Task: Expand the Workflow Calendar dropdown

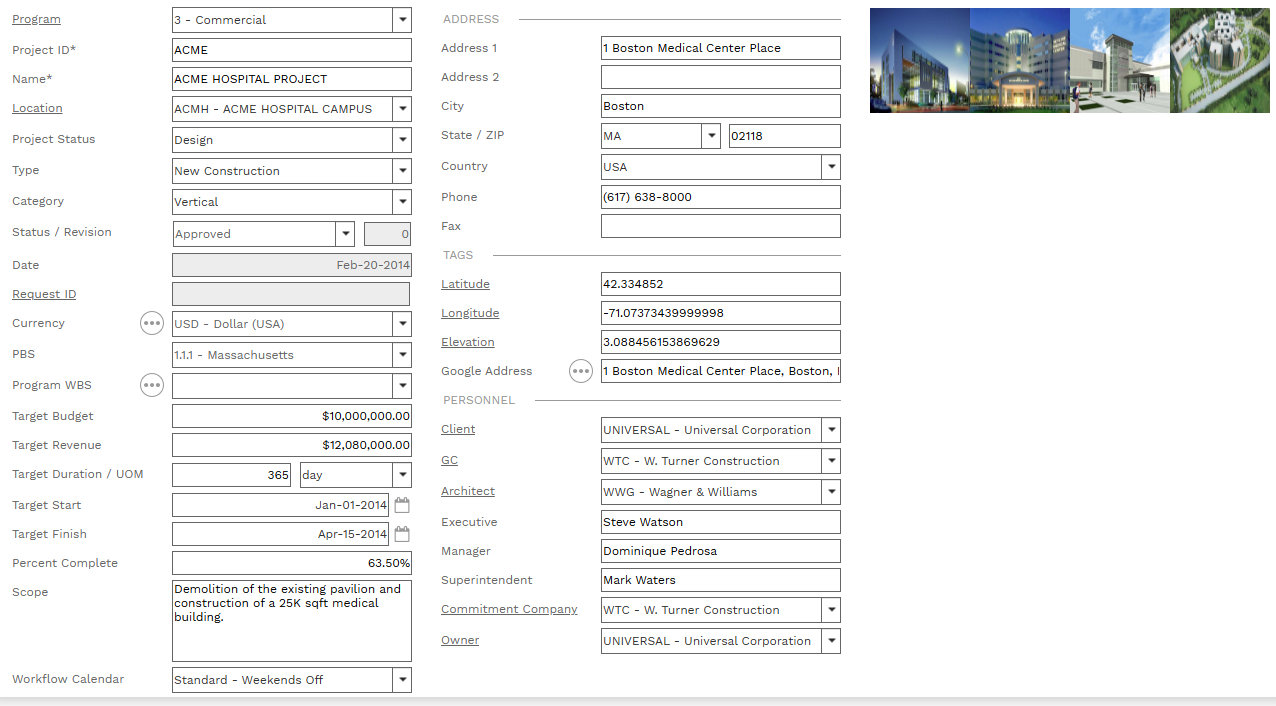Action: point(402,680)
